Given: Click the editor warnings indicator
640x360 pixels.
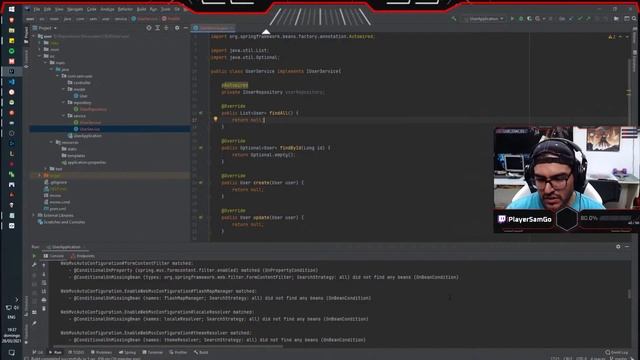Looking at the screenshot, I should click(611, 36).
